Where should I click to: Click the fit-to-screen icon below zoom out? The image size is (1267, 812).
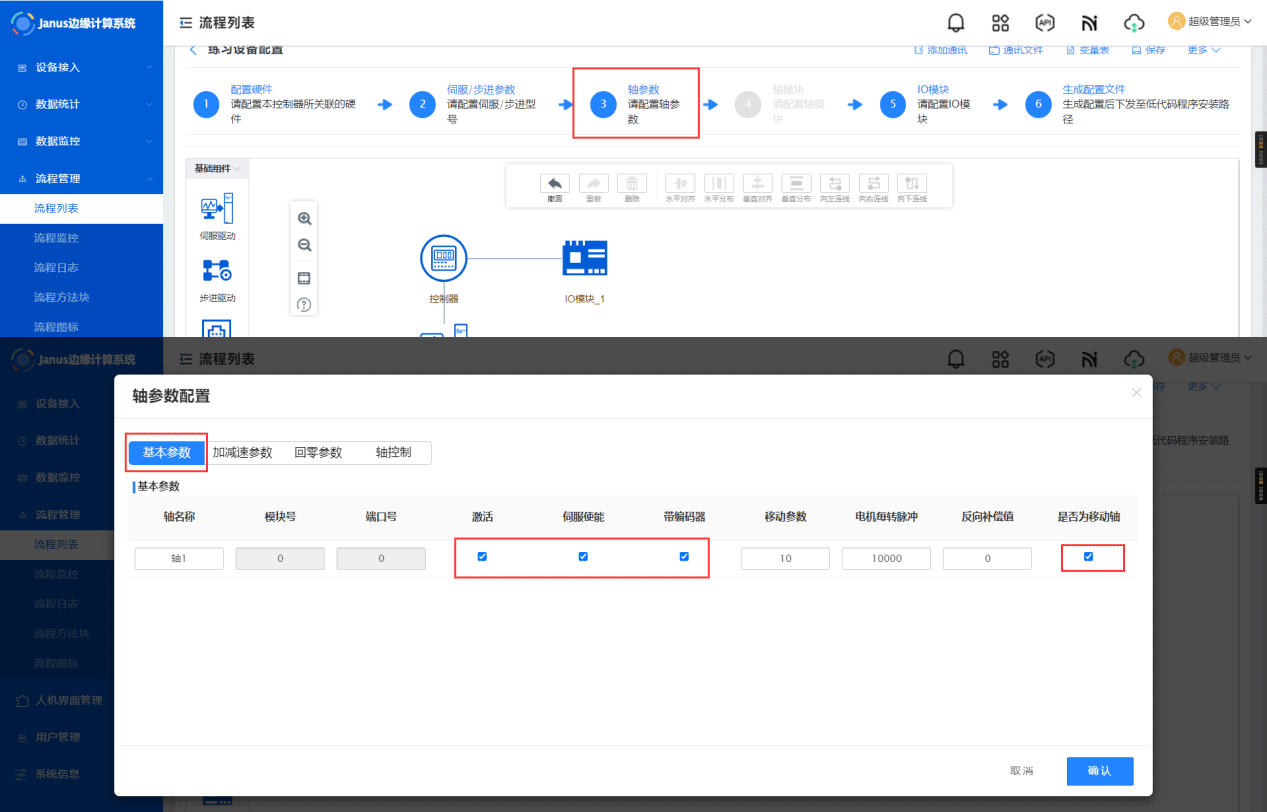(x=305, y=278)
